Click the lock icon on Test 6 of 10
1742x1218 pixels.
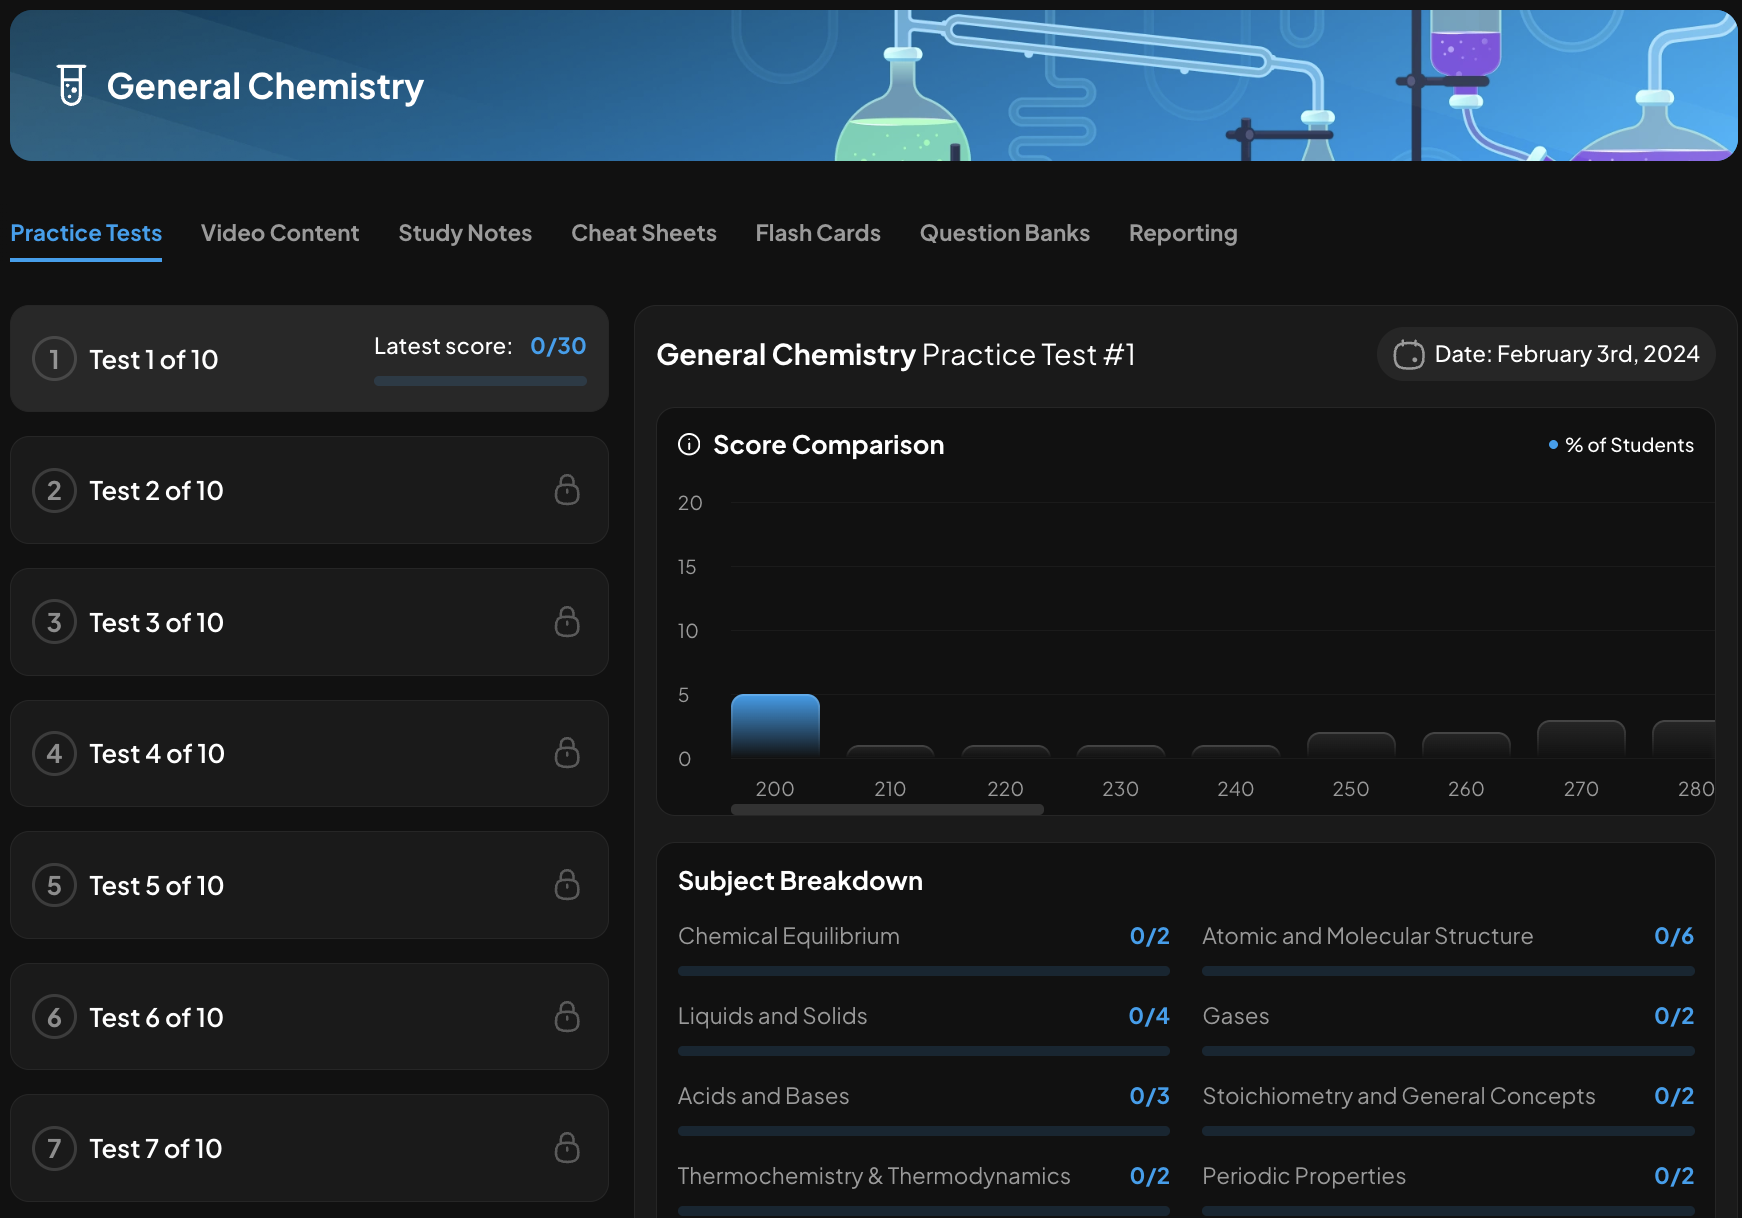pos(567,1017)
